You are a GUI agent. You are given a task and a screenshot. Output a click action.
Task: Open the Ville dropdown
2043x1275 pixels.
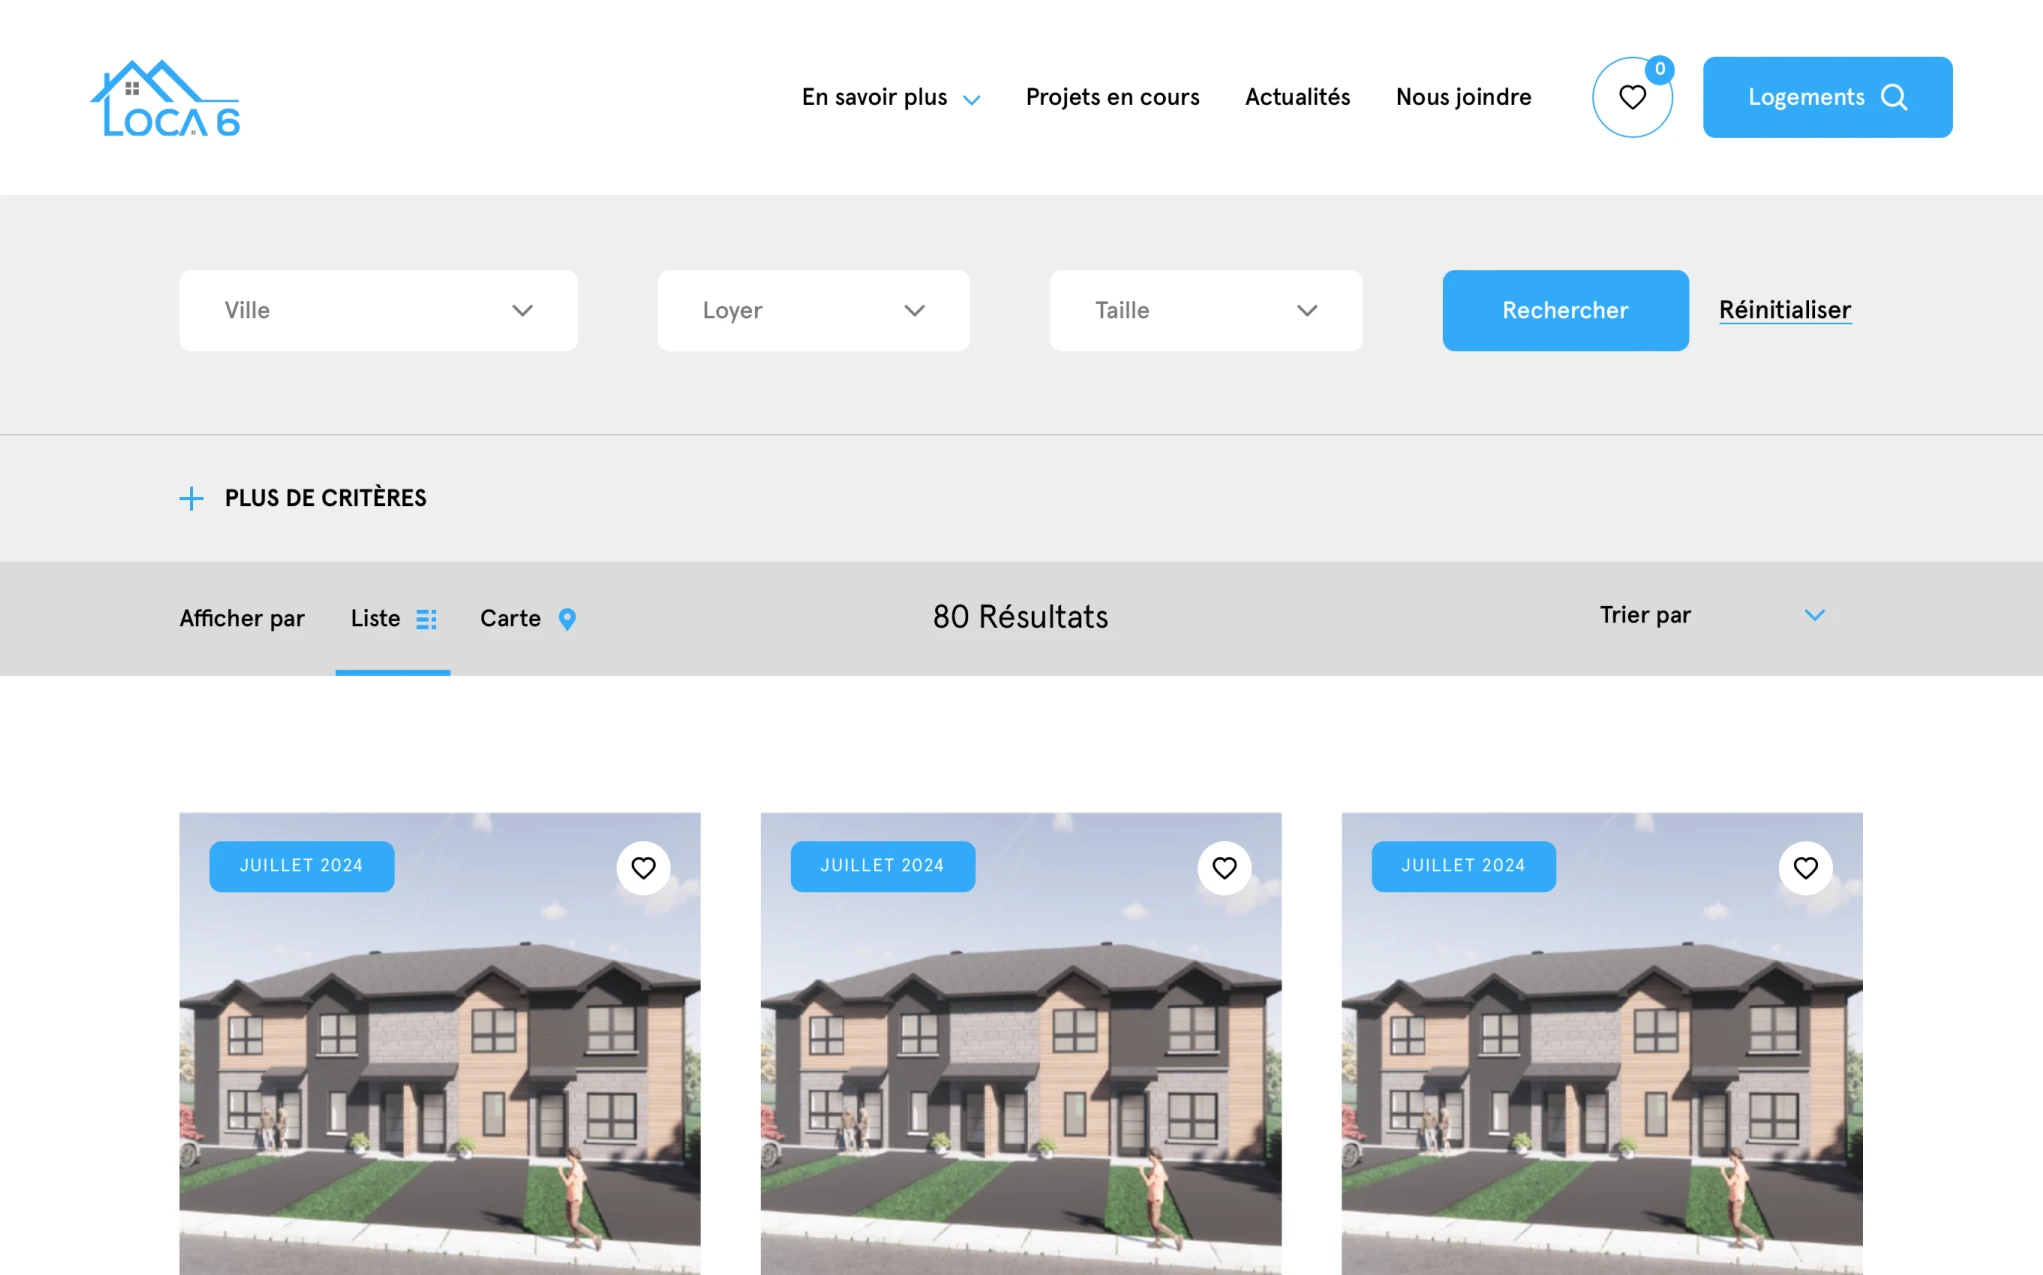click(x=378, y=310)
